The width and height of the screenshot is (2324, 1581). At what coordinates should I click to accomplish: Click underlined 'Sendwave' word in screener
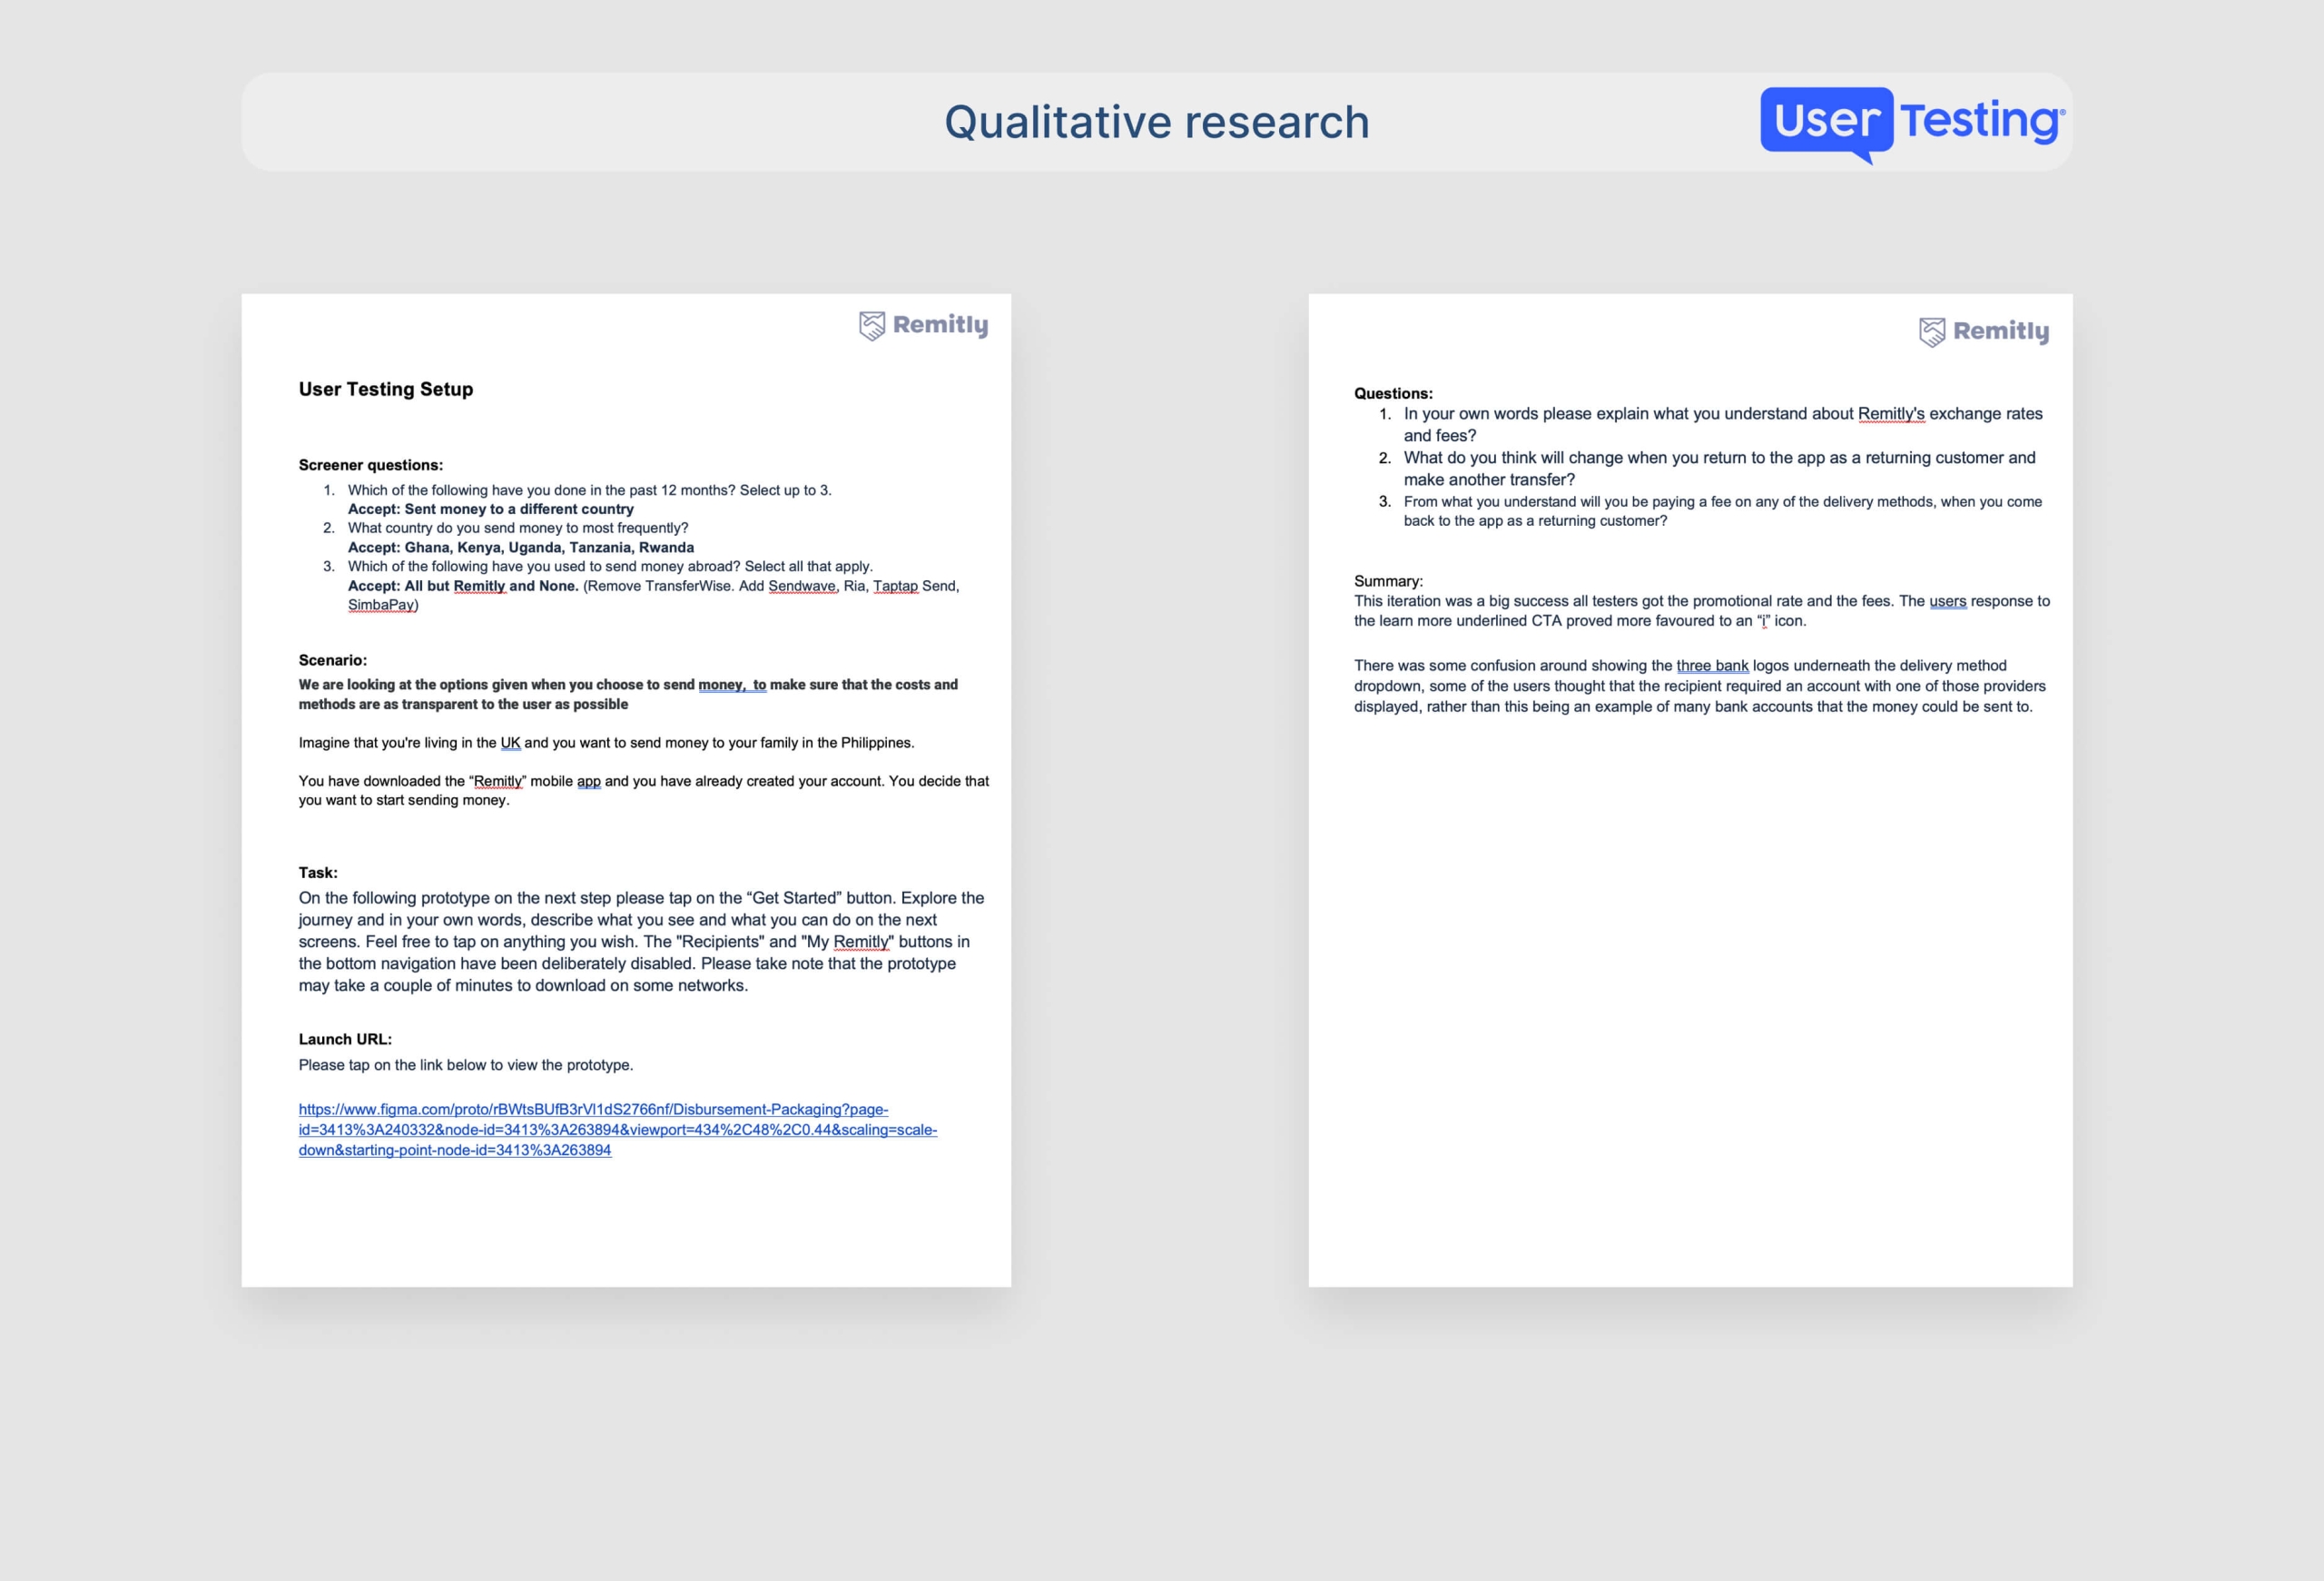pos(802,586)
